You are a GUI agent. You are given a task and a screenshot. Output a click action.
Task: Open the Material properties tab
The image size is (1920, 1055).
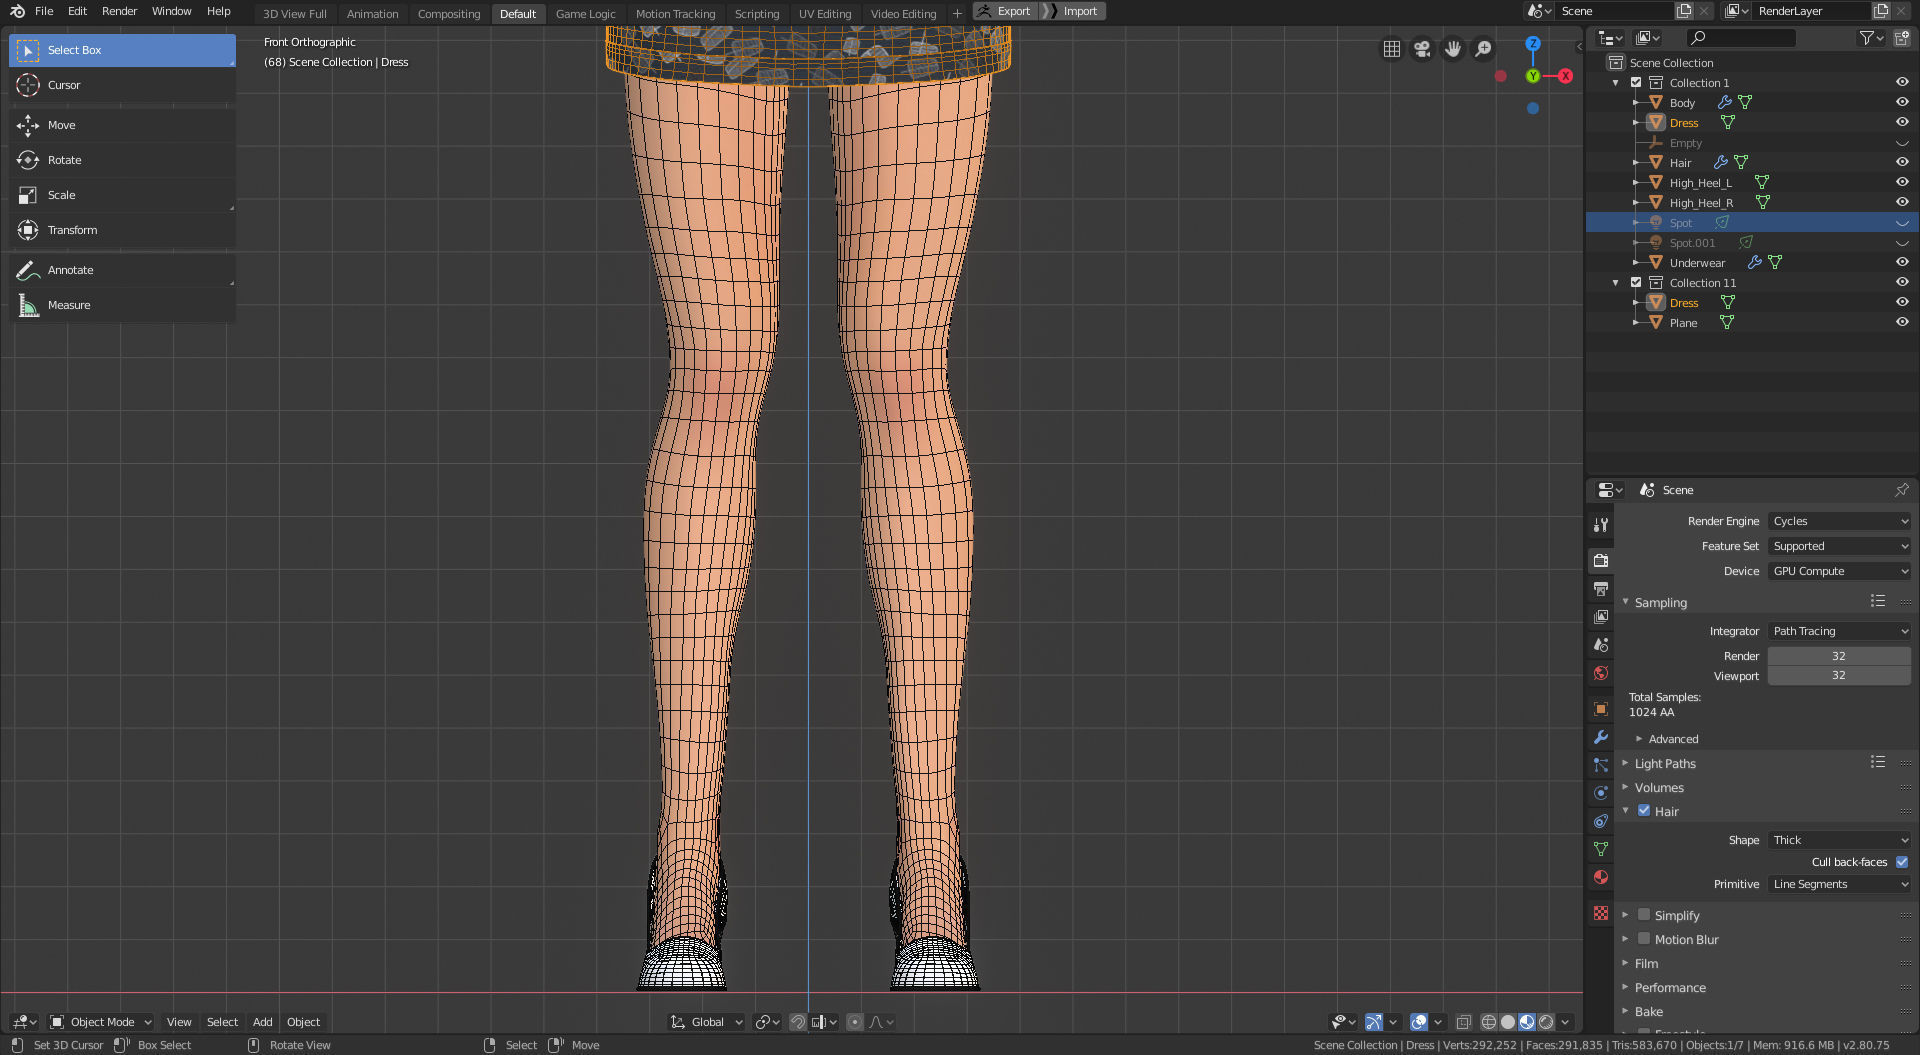pyautogui.click(x=1601, y=877)
